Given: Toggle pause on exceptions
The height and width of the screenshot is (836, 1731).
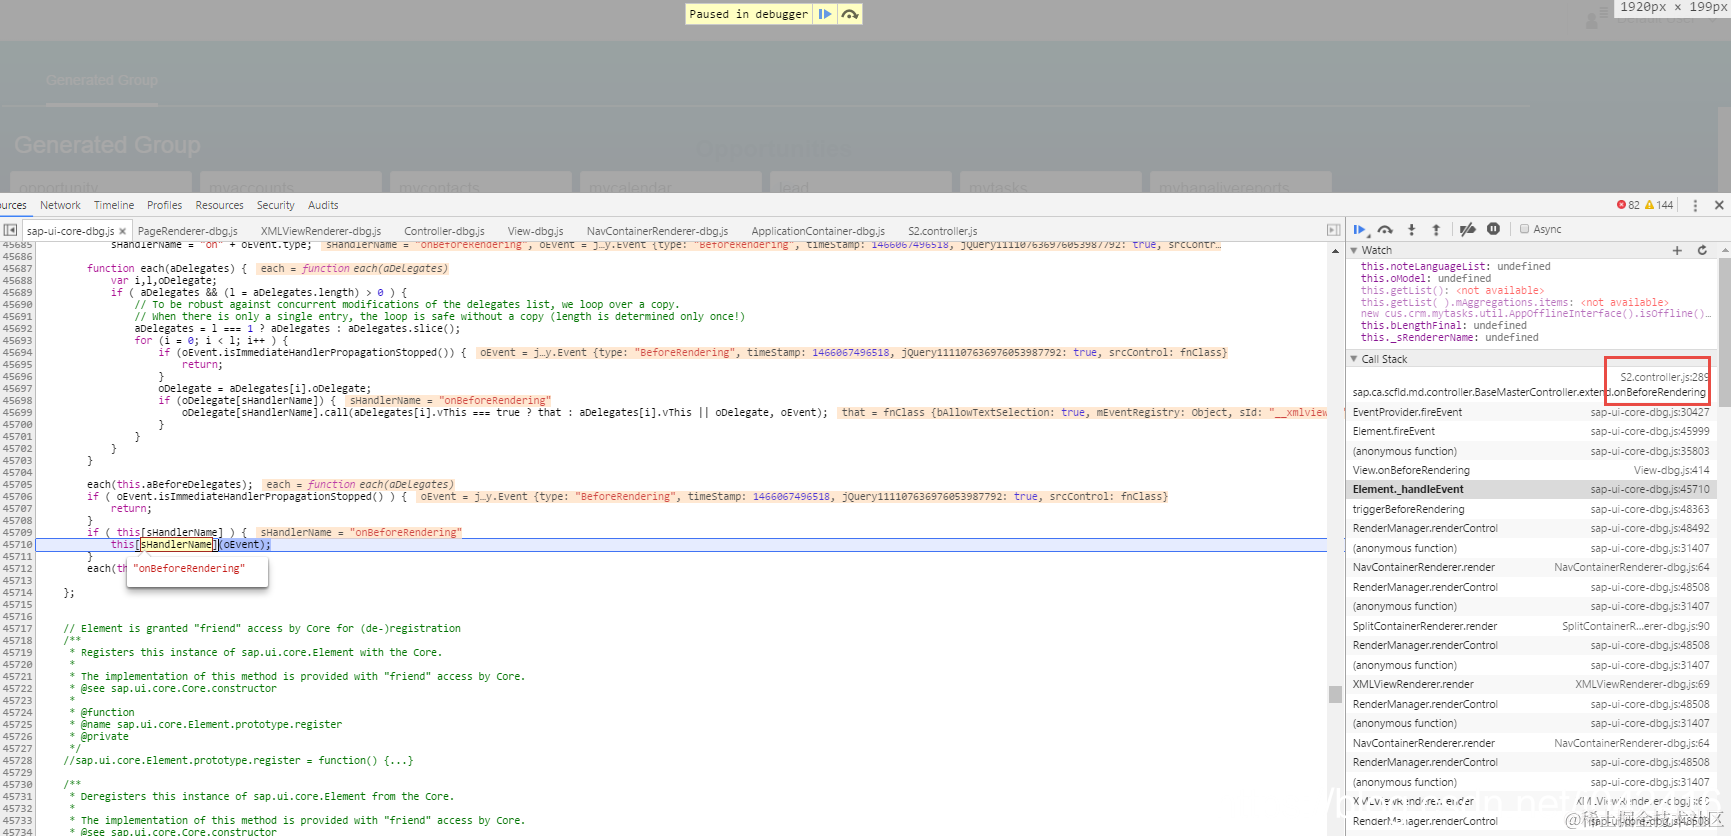Looking at the screenshot, I should pos(1493,229).
